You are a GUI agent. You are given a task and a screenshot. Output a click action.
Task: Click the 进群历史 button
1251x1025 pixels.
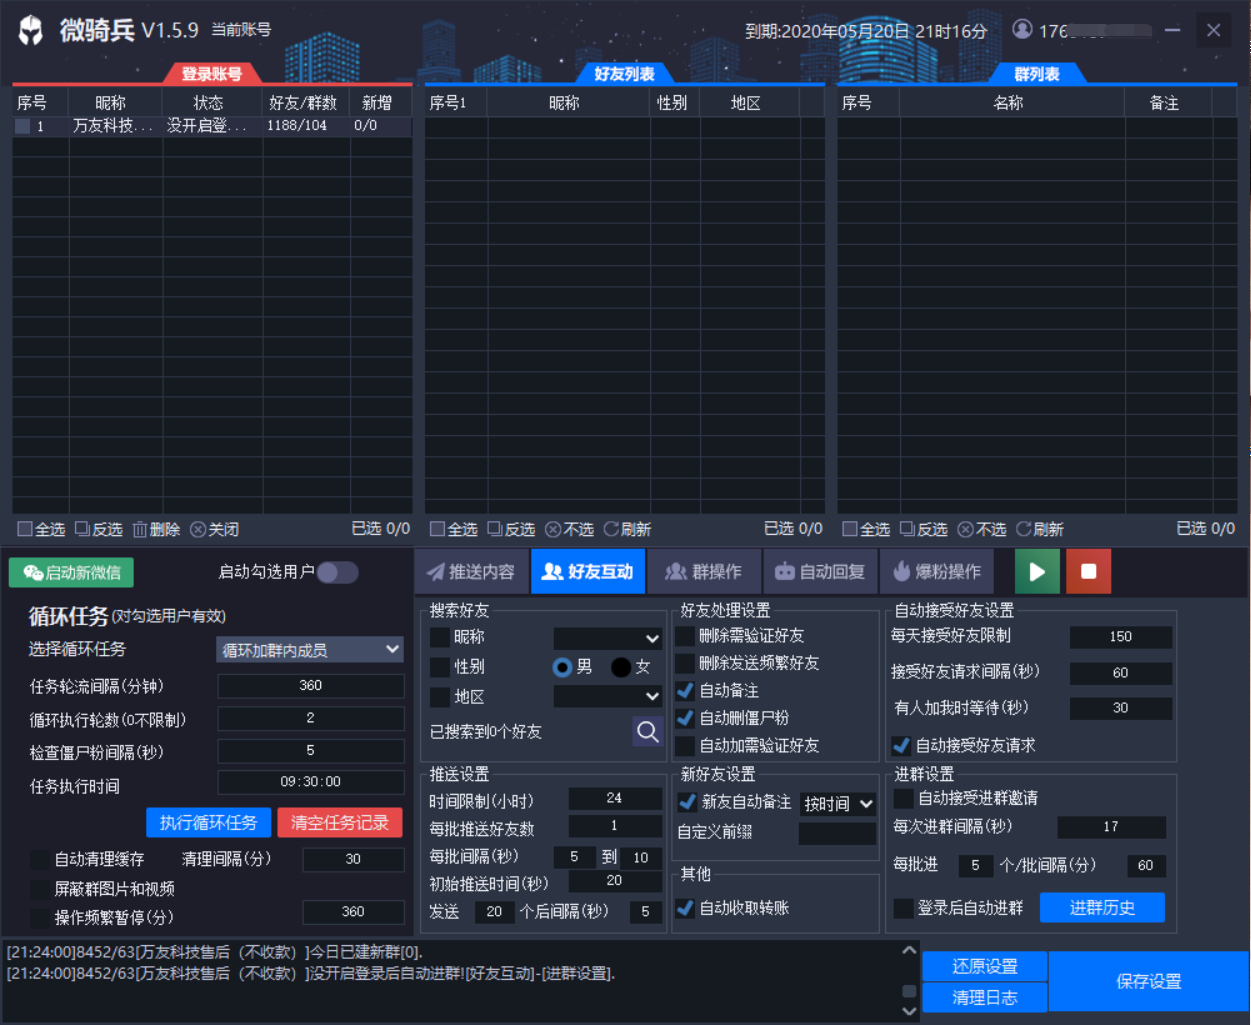[x=1102, y=908]
